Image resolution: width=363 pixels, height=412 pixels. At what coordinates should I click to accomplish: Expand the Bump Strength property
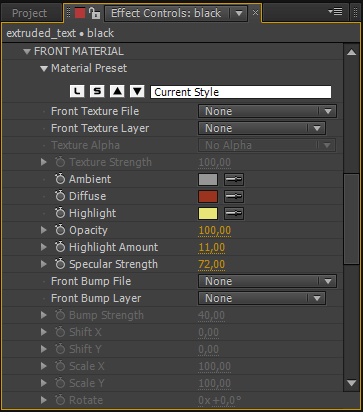tap(44, 315)
